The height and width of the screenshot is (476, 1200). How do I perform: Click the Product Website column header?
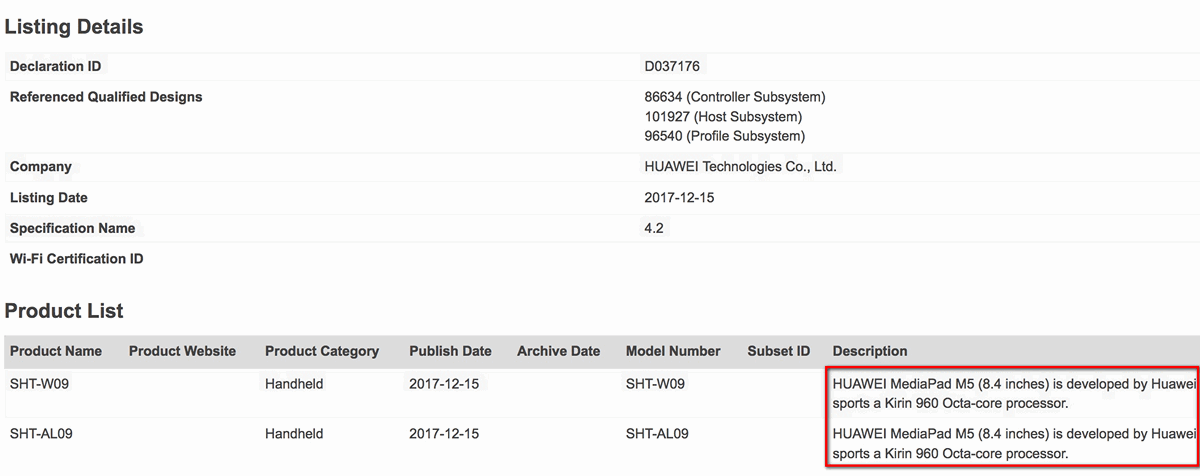[x=183, y=351]
